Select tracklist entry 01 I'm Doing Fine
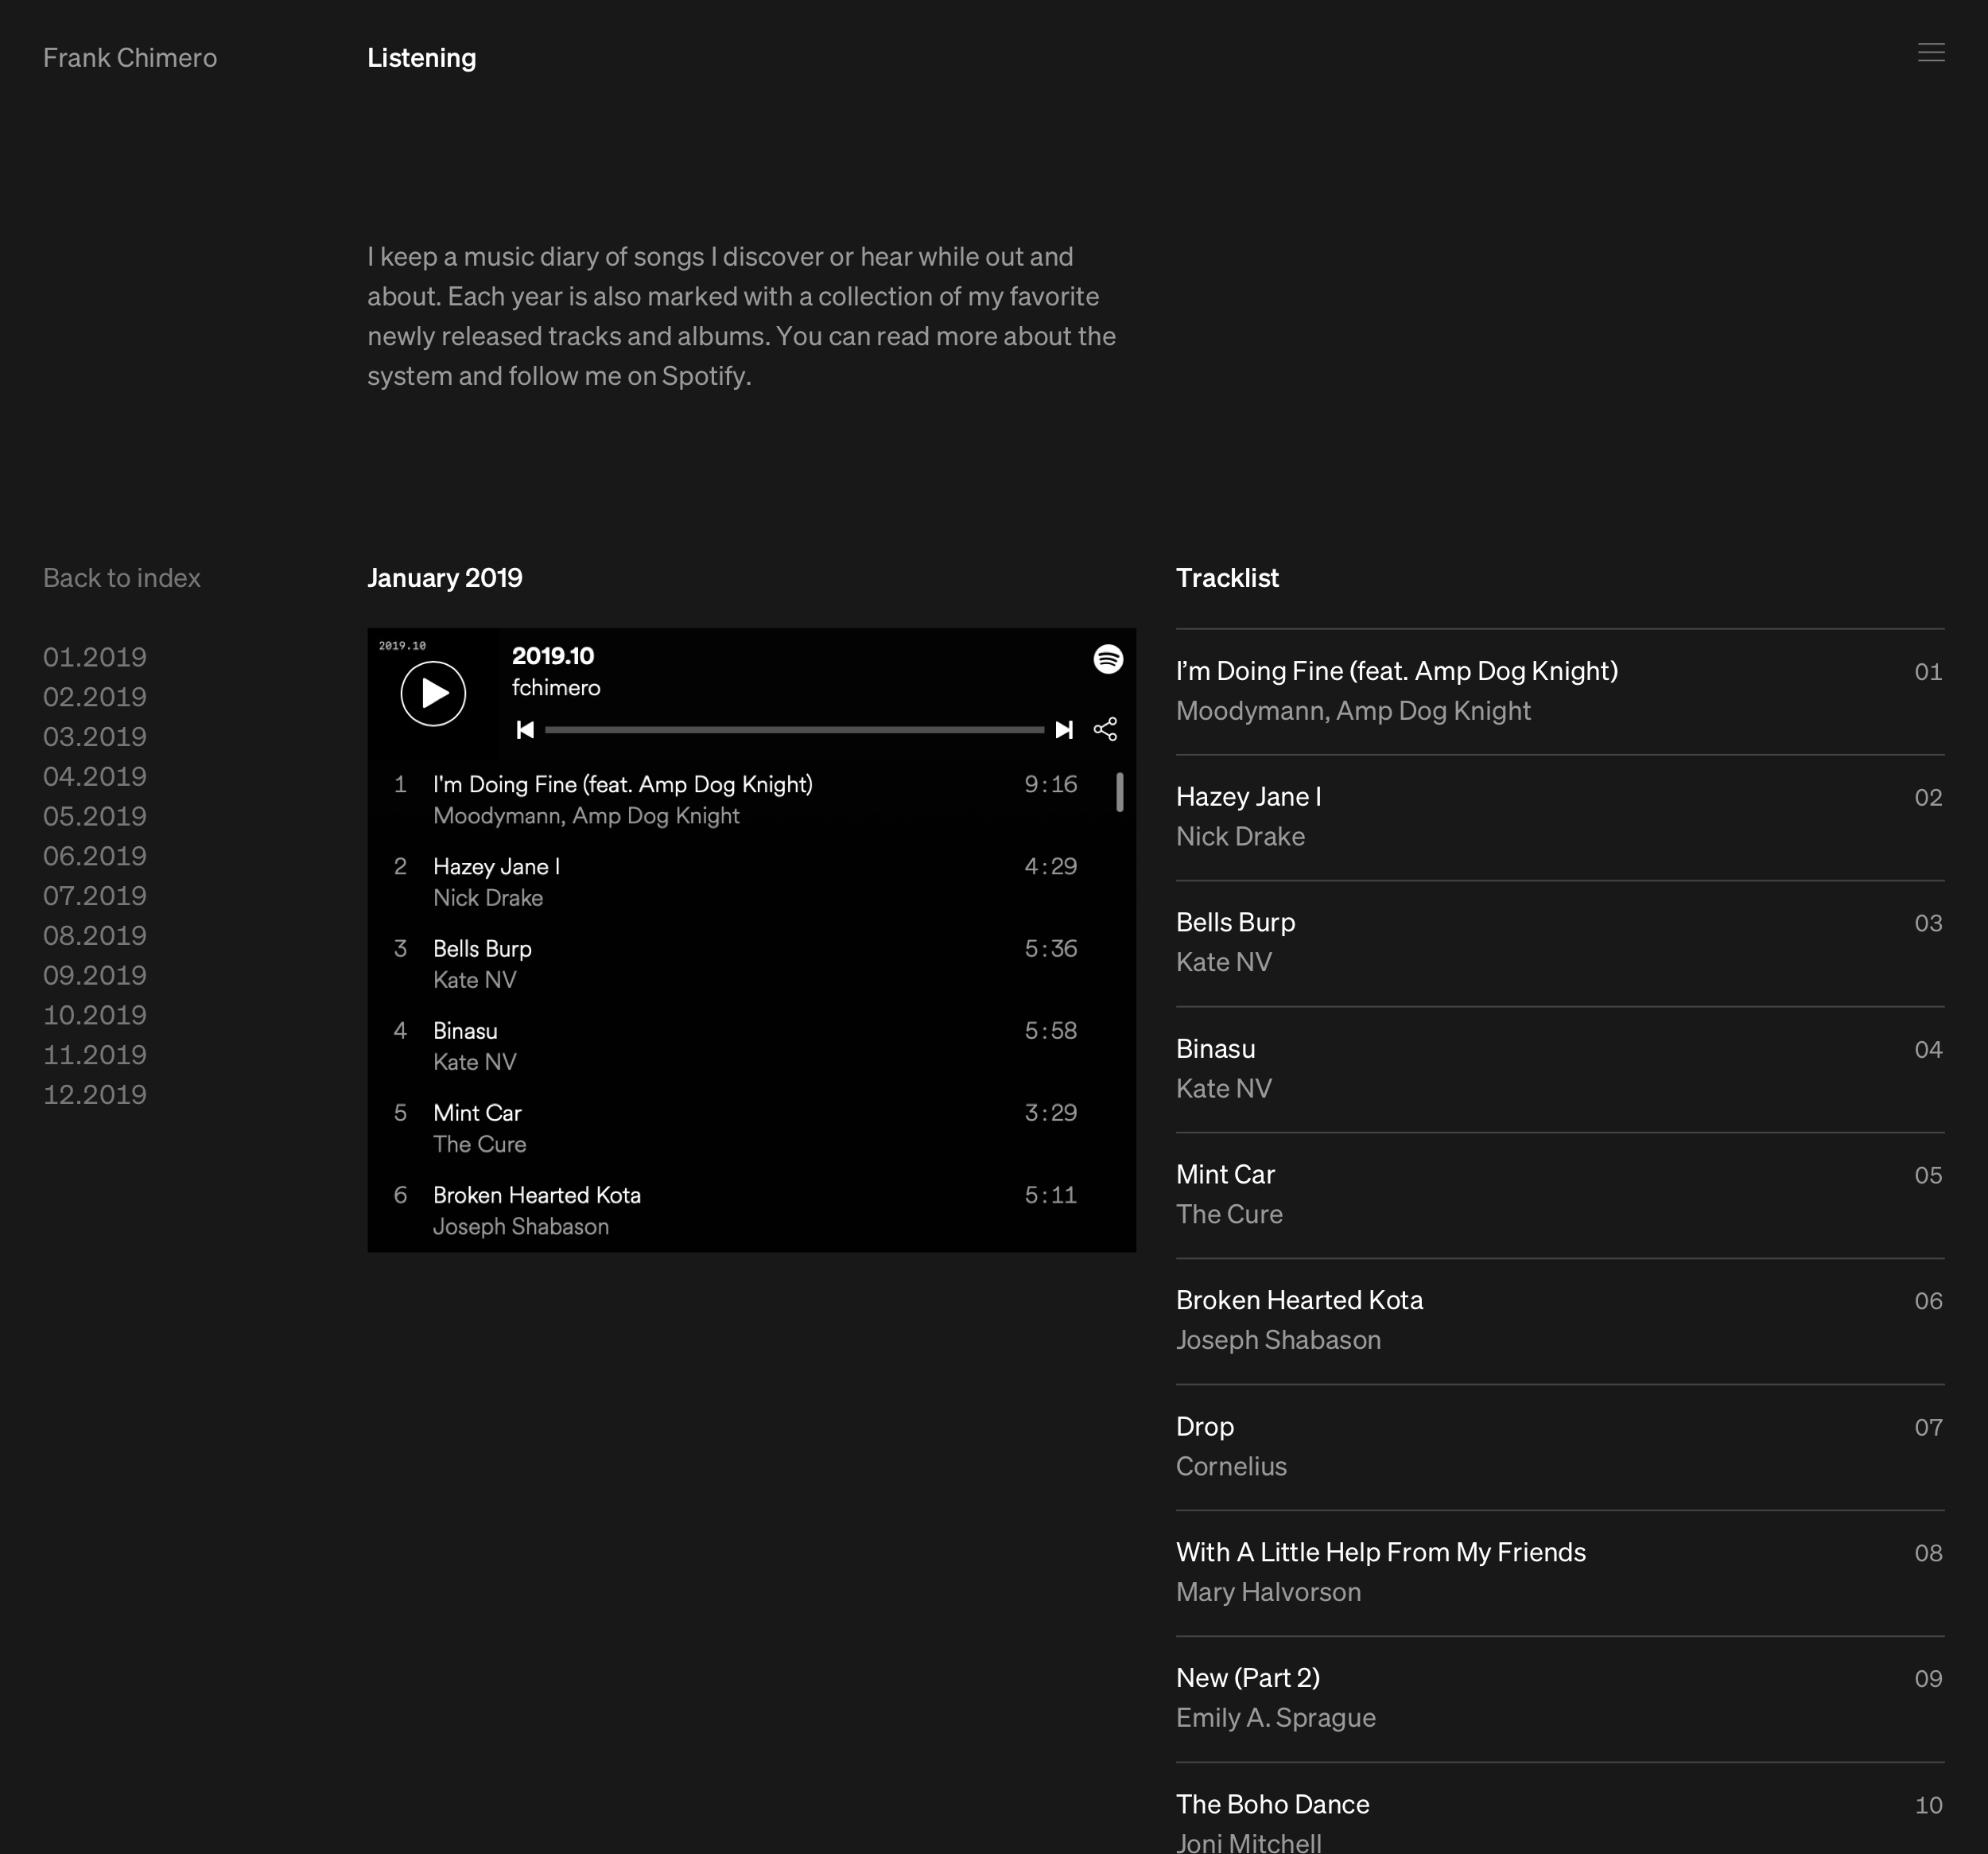 pos(1560,691)
